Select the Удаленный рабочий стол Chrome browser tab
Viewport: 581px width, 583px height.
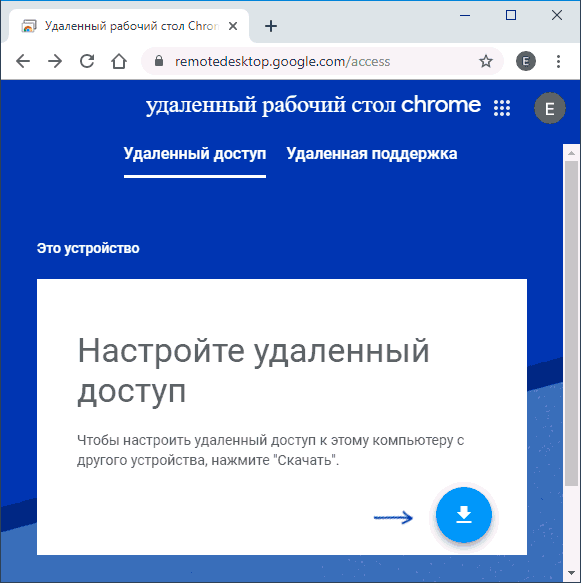coord(129,26)
